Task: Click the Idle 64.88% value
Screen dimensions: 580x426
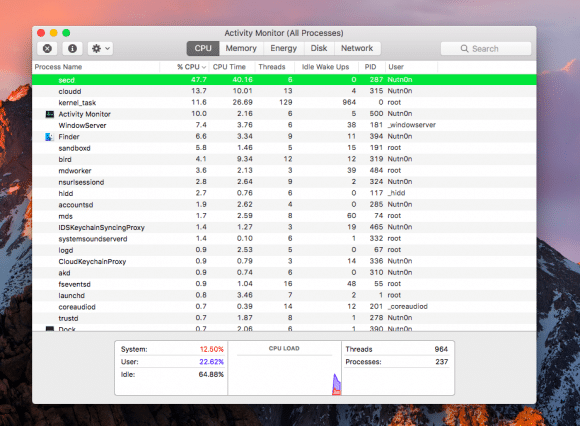Action: [x=211, y=375]
